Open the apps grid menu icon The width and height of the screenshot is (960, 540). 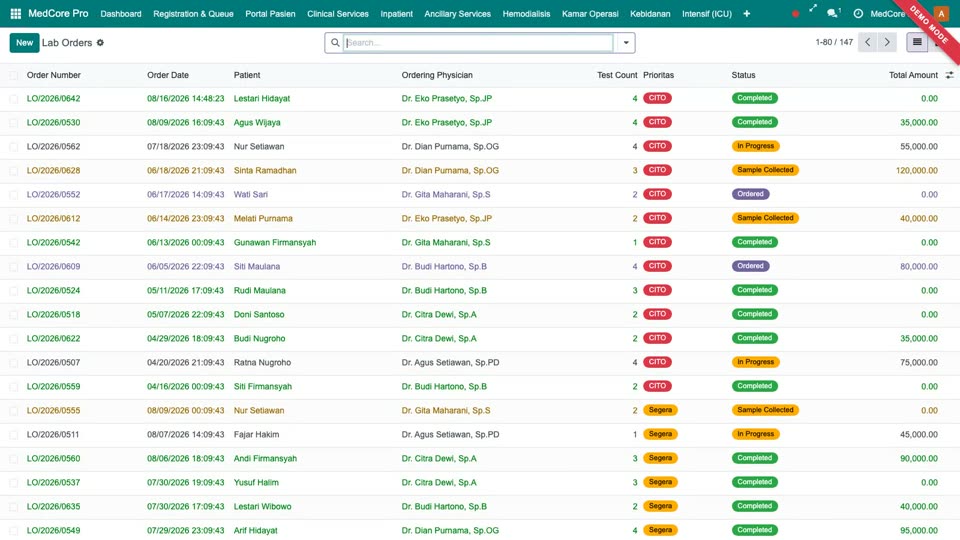(16, 13)
